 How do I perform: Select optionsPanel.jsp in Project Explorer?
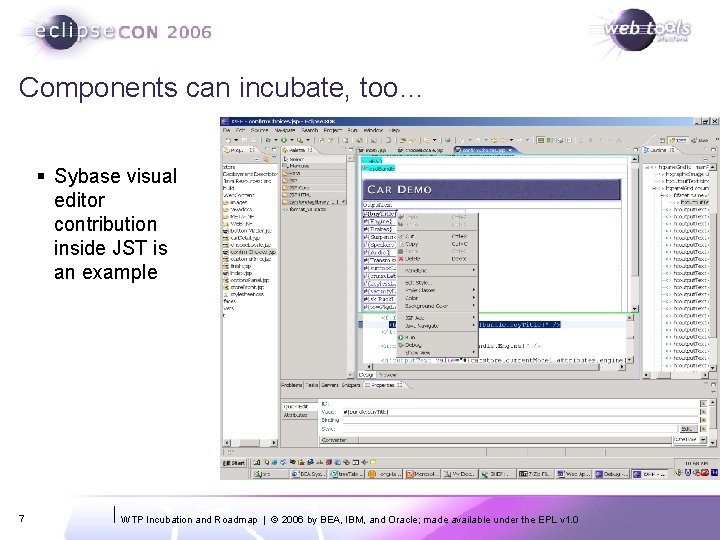click(246, 280)
